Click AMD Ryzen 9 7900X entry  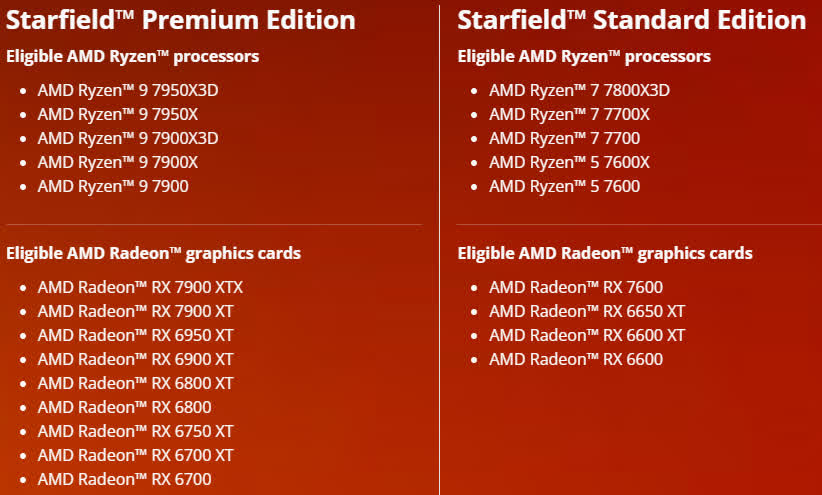point(118,163)
